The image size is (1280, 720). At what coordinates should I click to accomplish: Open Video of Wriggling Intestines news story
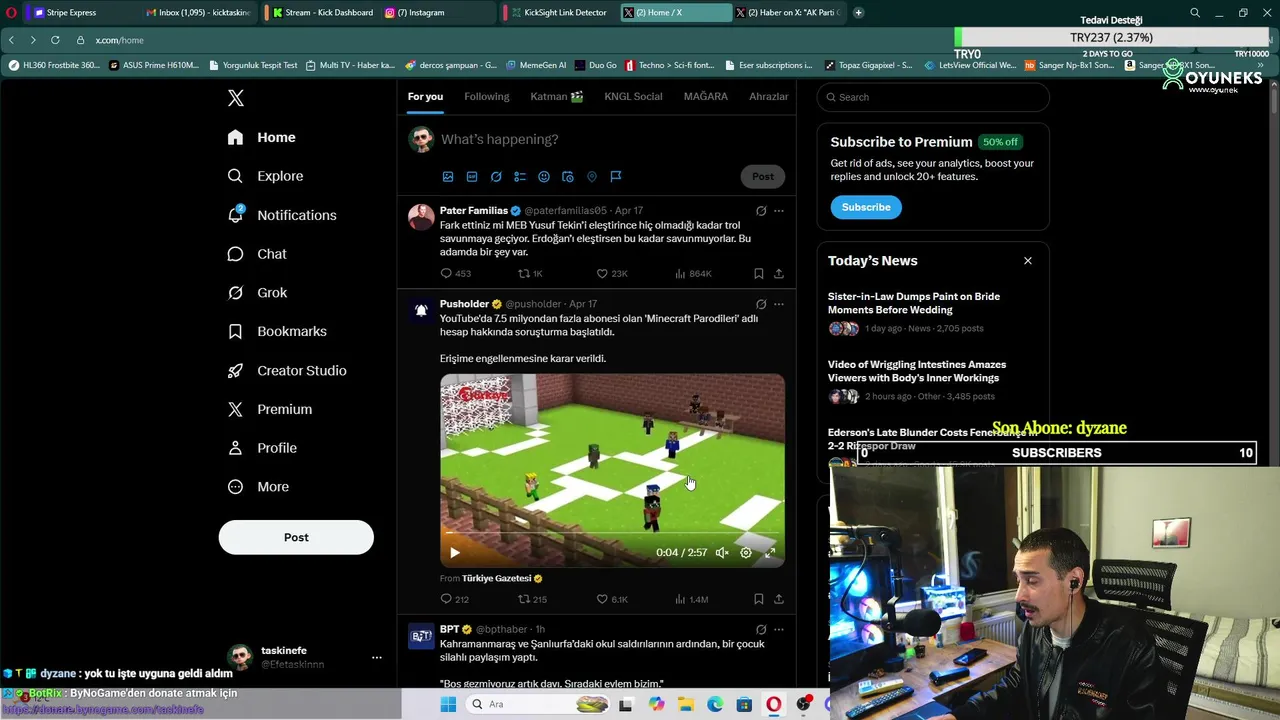click(917, 371)
